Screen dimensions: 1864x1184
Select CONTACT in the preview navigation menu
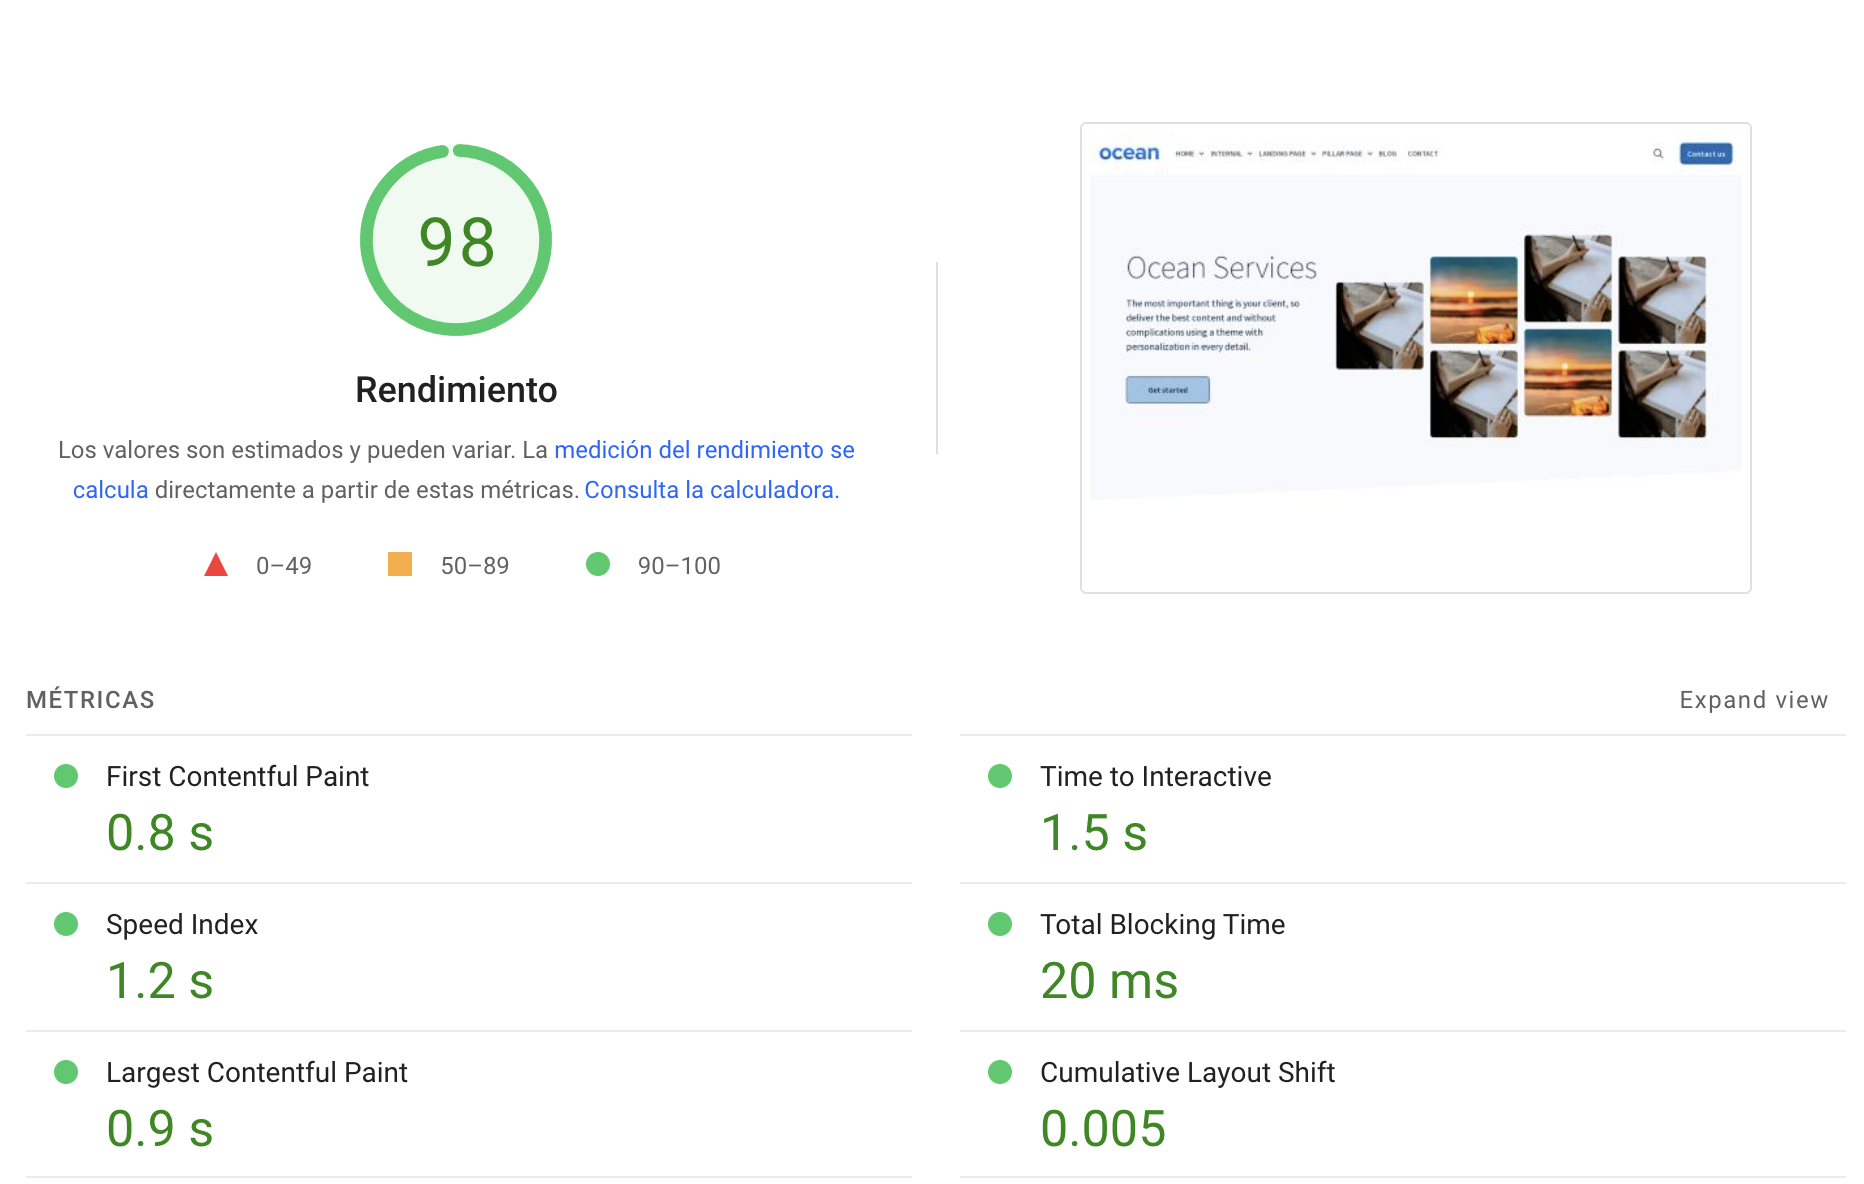tap(1421, 153)
